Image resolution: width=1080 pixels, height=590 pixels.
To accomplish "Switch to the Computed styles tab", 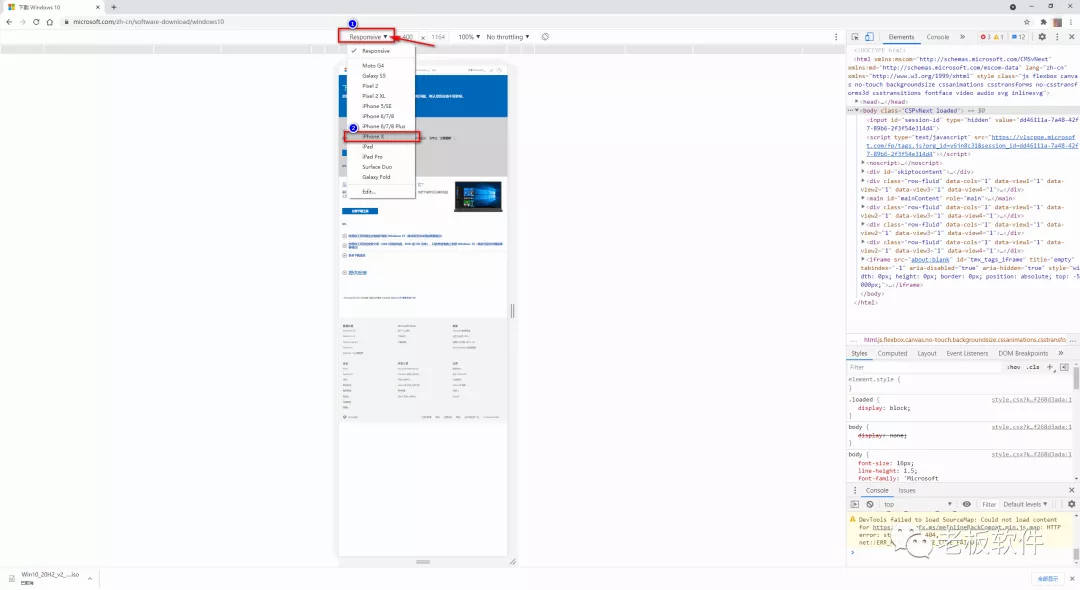I will (x=891, y=352).
